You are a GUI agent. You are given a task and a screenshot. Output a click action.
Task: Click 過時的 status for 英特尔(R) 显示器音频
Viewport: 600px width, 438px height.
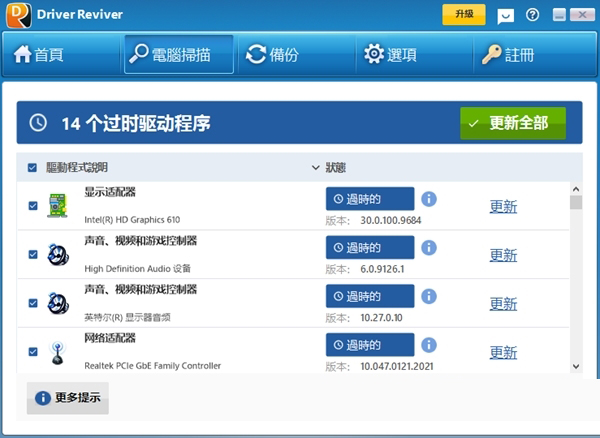[x=370, y=296]
